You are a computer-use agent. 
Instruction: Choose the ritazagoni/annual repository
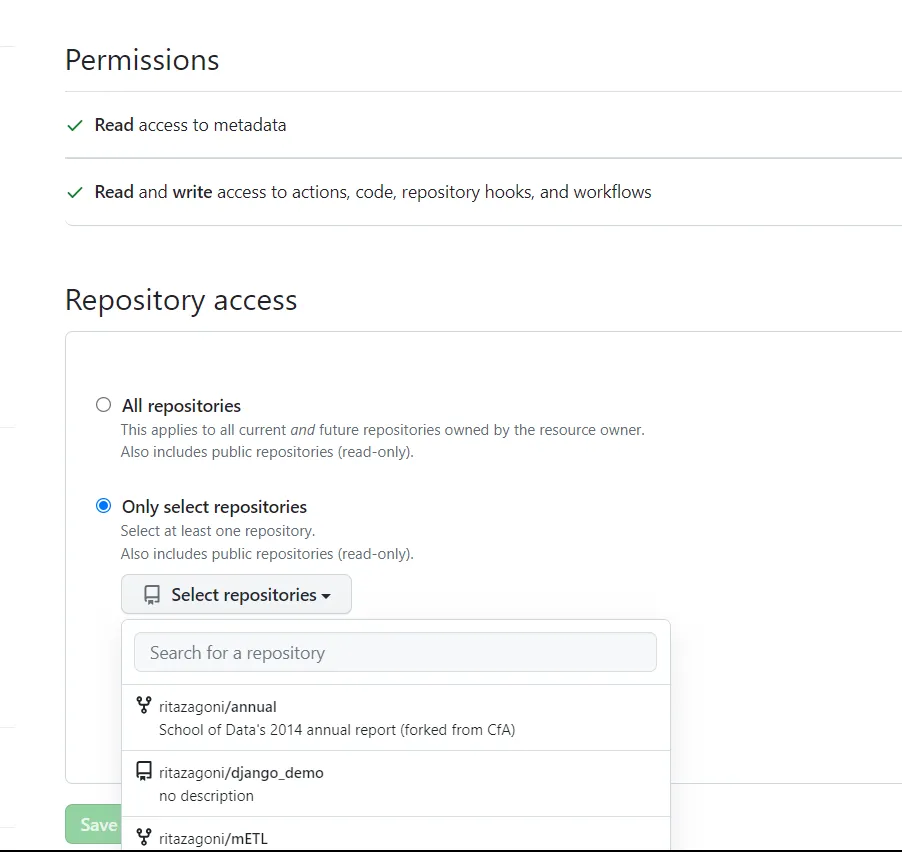pyautogui.click(x=396, y=717)
